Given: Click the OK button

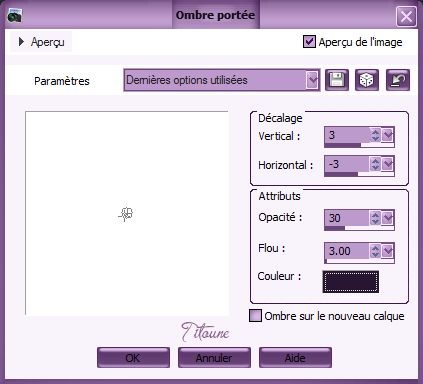Looking at the screenshot, I should (133, 358).
